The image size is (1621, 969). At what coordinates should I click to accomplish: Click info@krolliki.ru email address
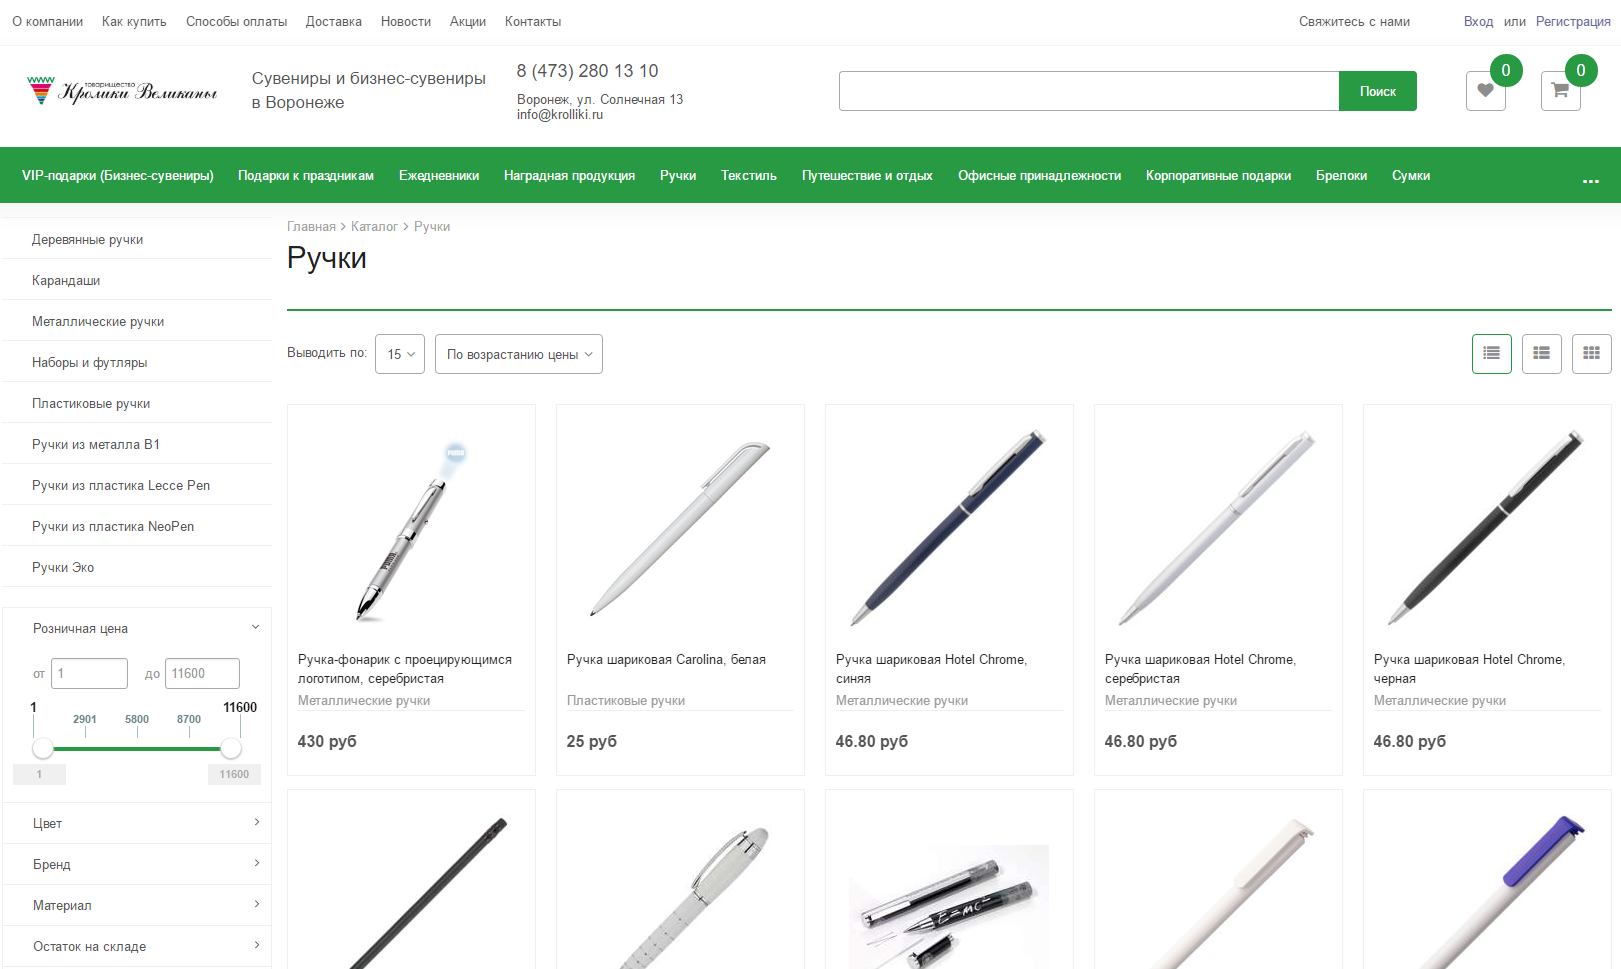[x=560, y=115]
